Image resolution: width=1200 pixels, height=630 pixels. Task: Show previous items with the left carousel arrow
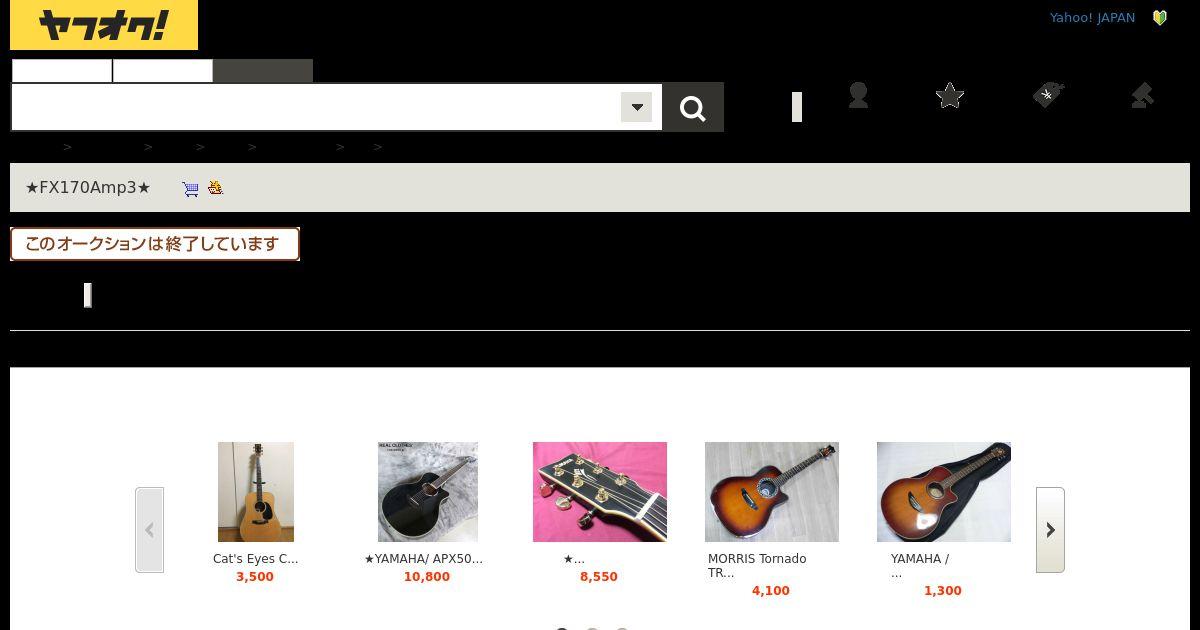(x=149, y=530)
